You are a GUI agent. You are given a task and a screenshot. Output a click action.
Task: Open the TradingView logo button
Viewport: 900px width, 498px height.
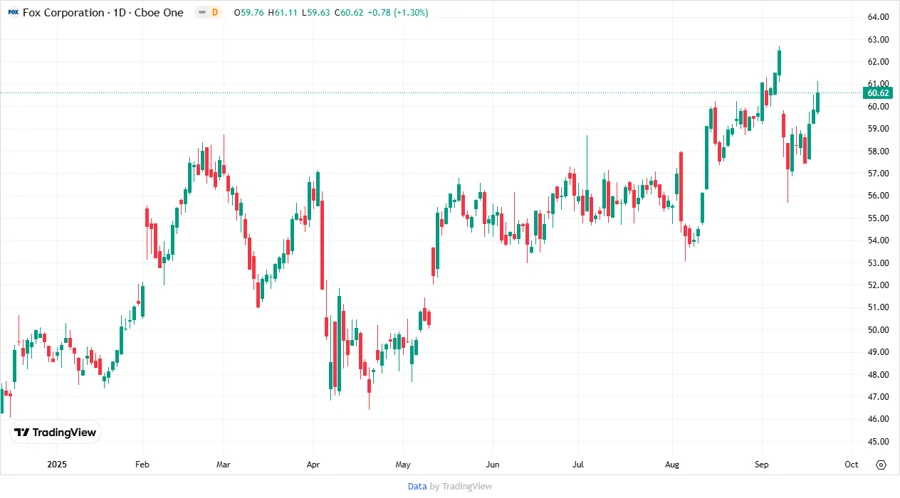56,432
